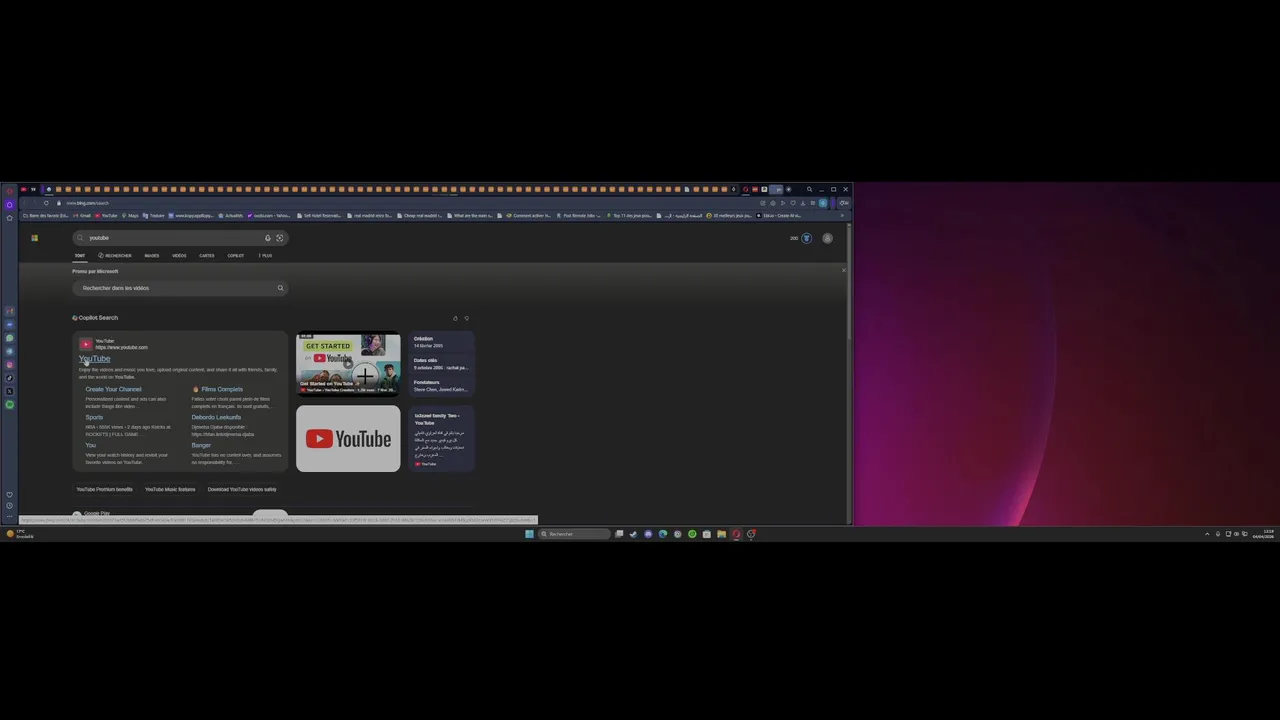Open the Debordo Leekunfa link
The height and width of the screenshot is (720, 1280).
pyautogui.click(x=217, y=417)
